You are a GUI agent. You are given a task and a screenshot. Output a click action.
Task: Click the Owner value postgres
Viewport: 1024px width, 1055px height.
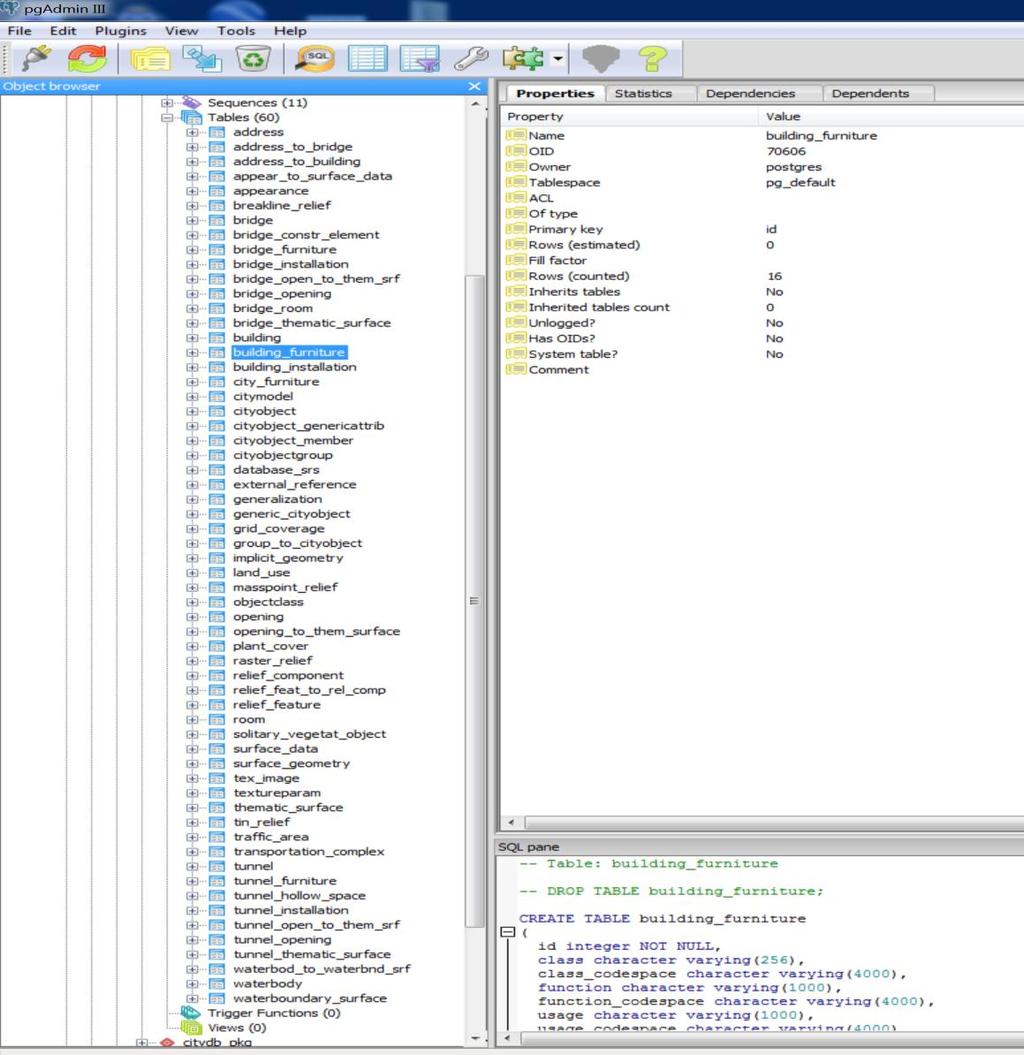793,167
